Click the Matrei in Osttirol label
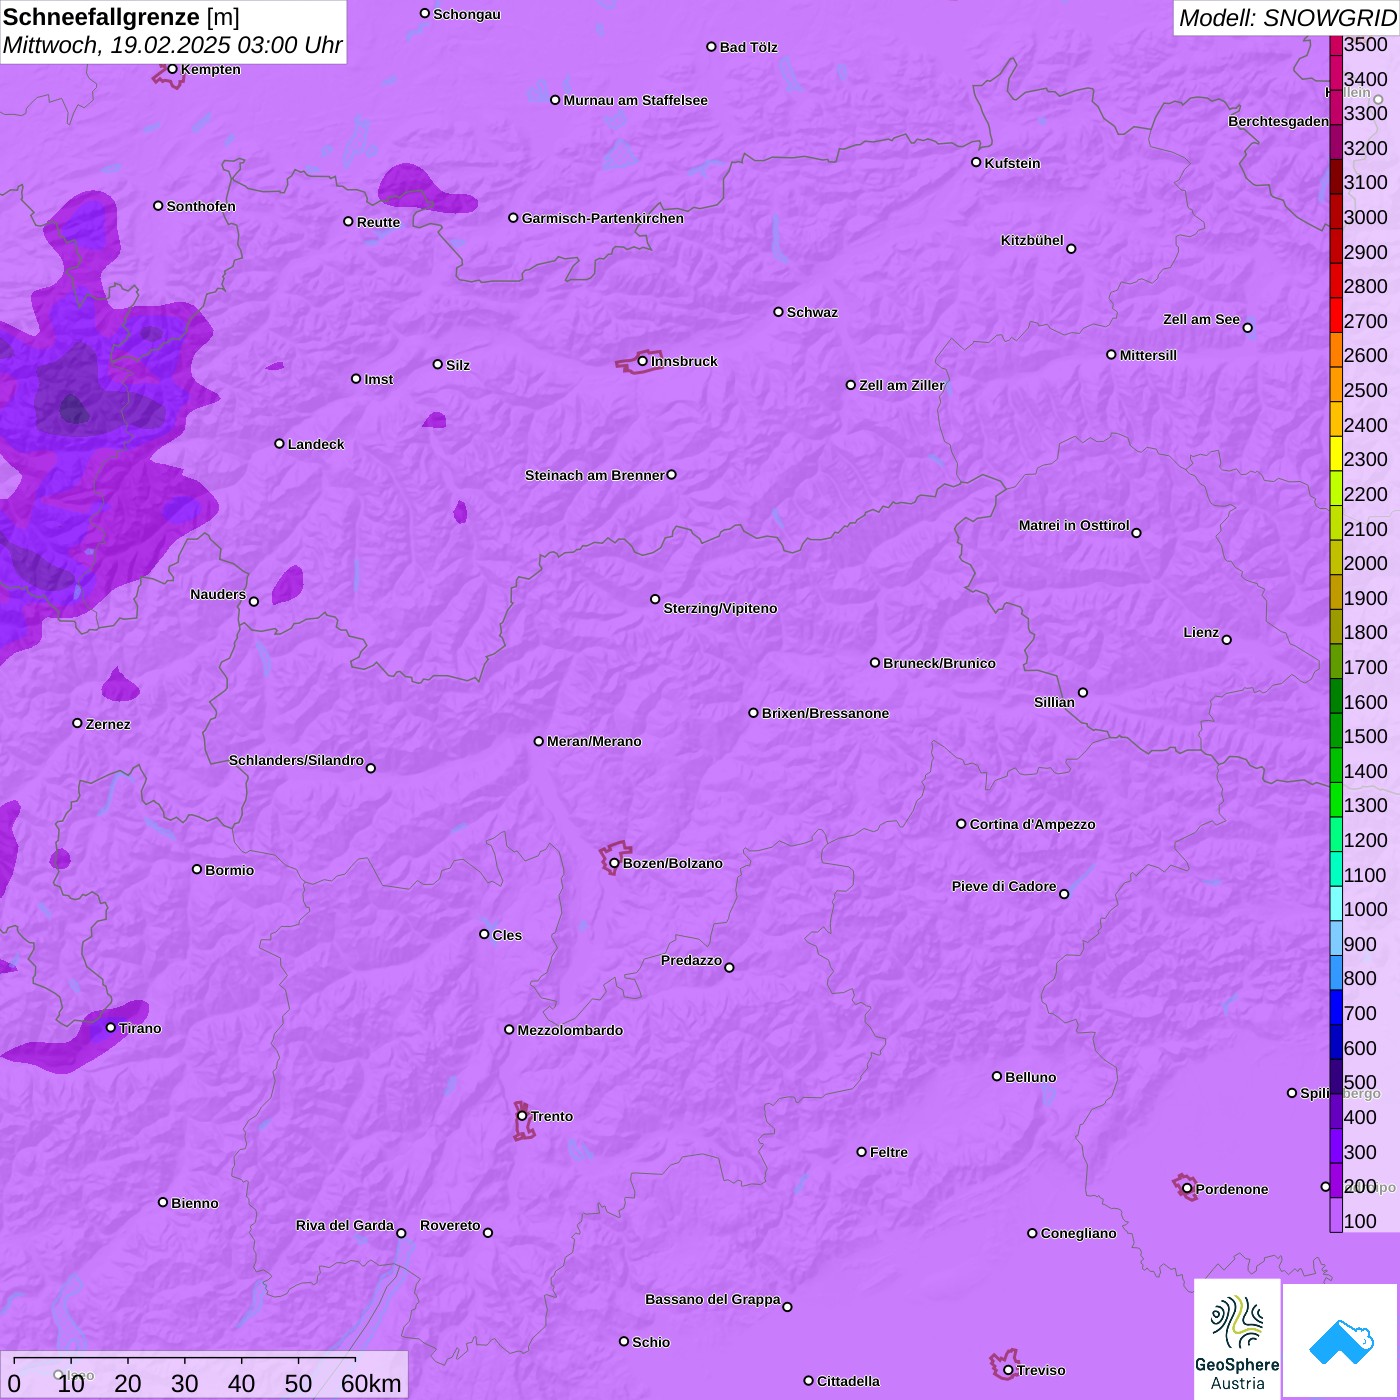 click(x=1074, y=525)
